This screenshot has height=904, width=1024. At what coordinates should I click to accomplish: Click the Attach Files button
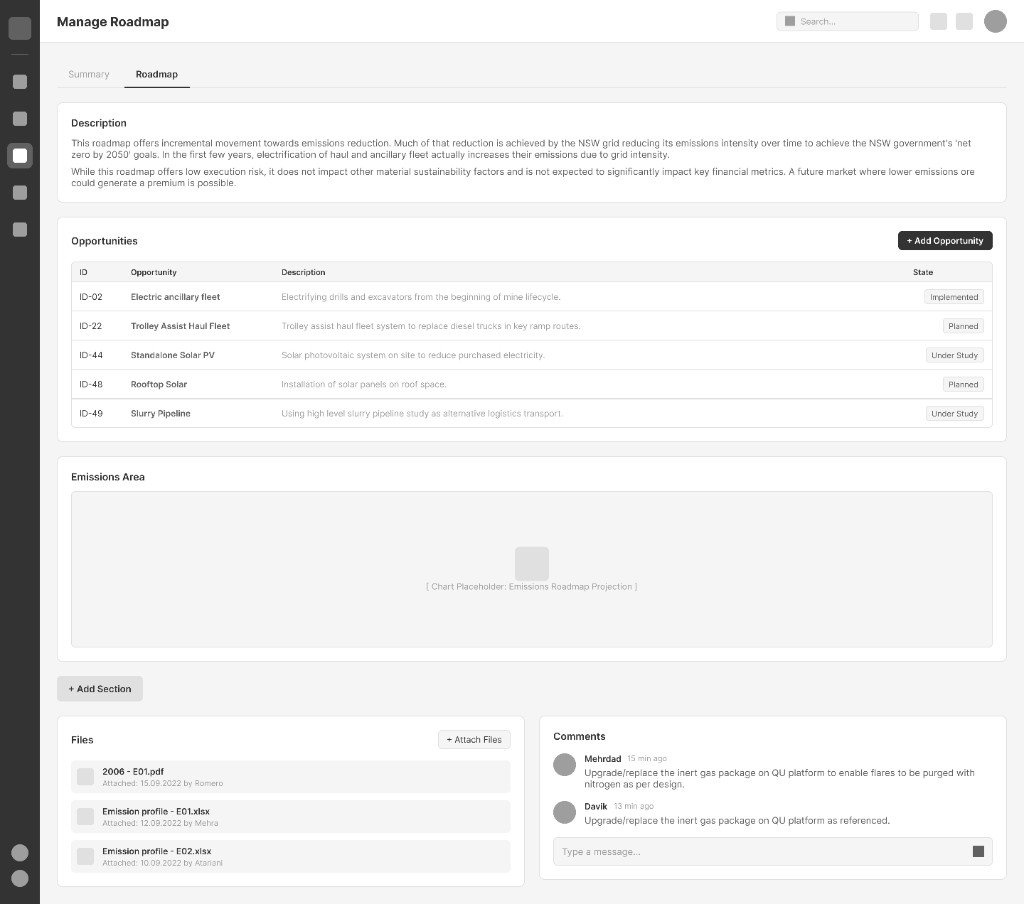tap(474, 739)
